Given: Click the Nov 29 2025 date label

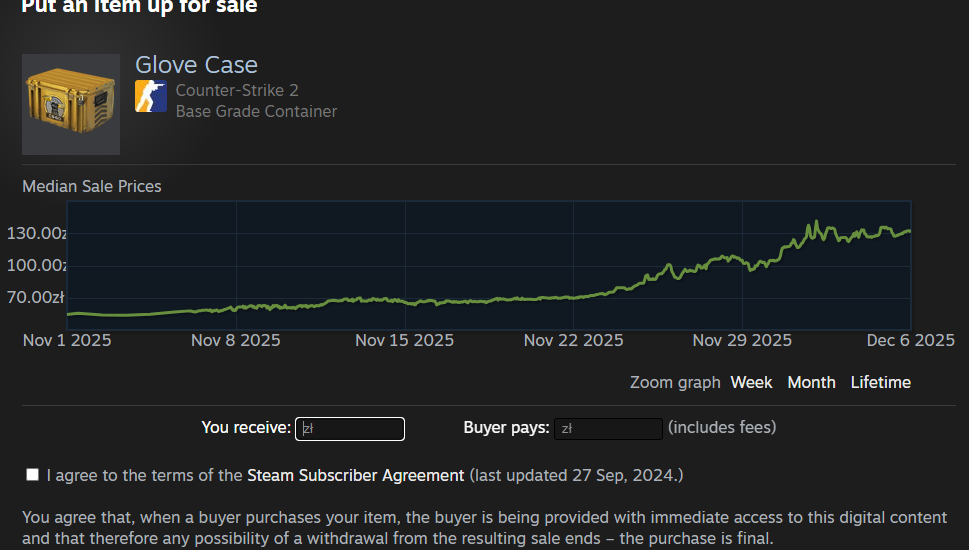Looking at the screenshot, I should pos(742,340).
